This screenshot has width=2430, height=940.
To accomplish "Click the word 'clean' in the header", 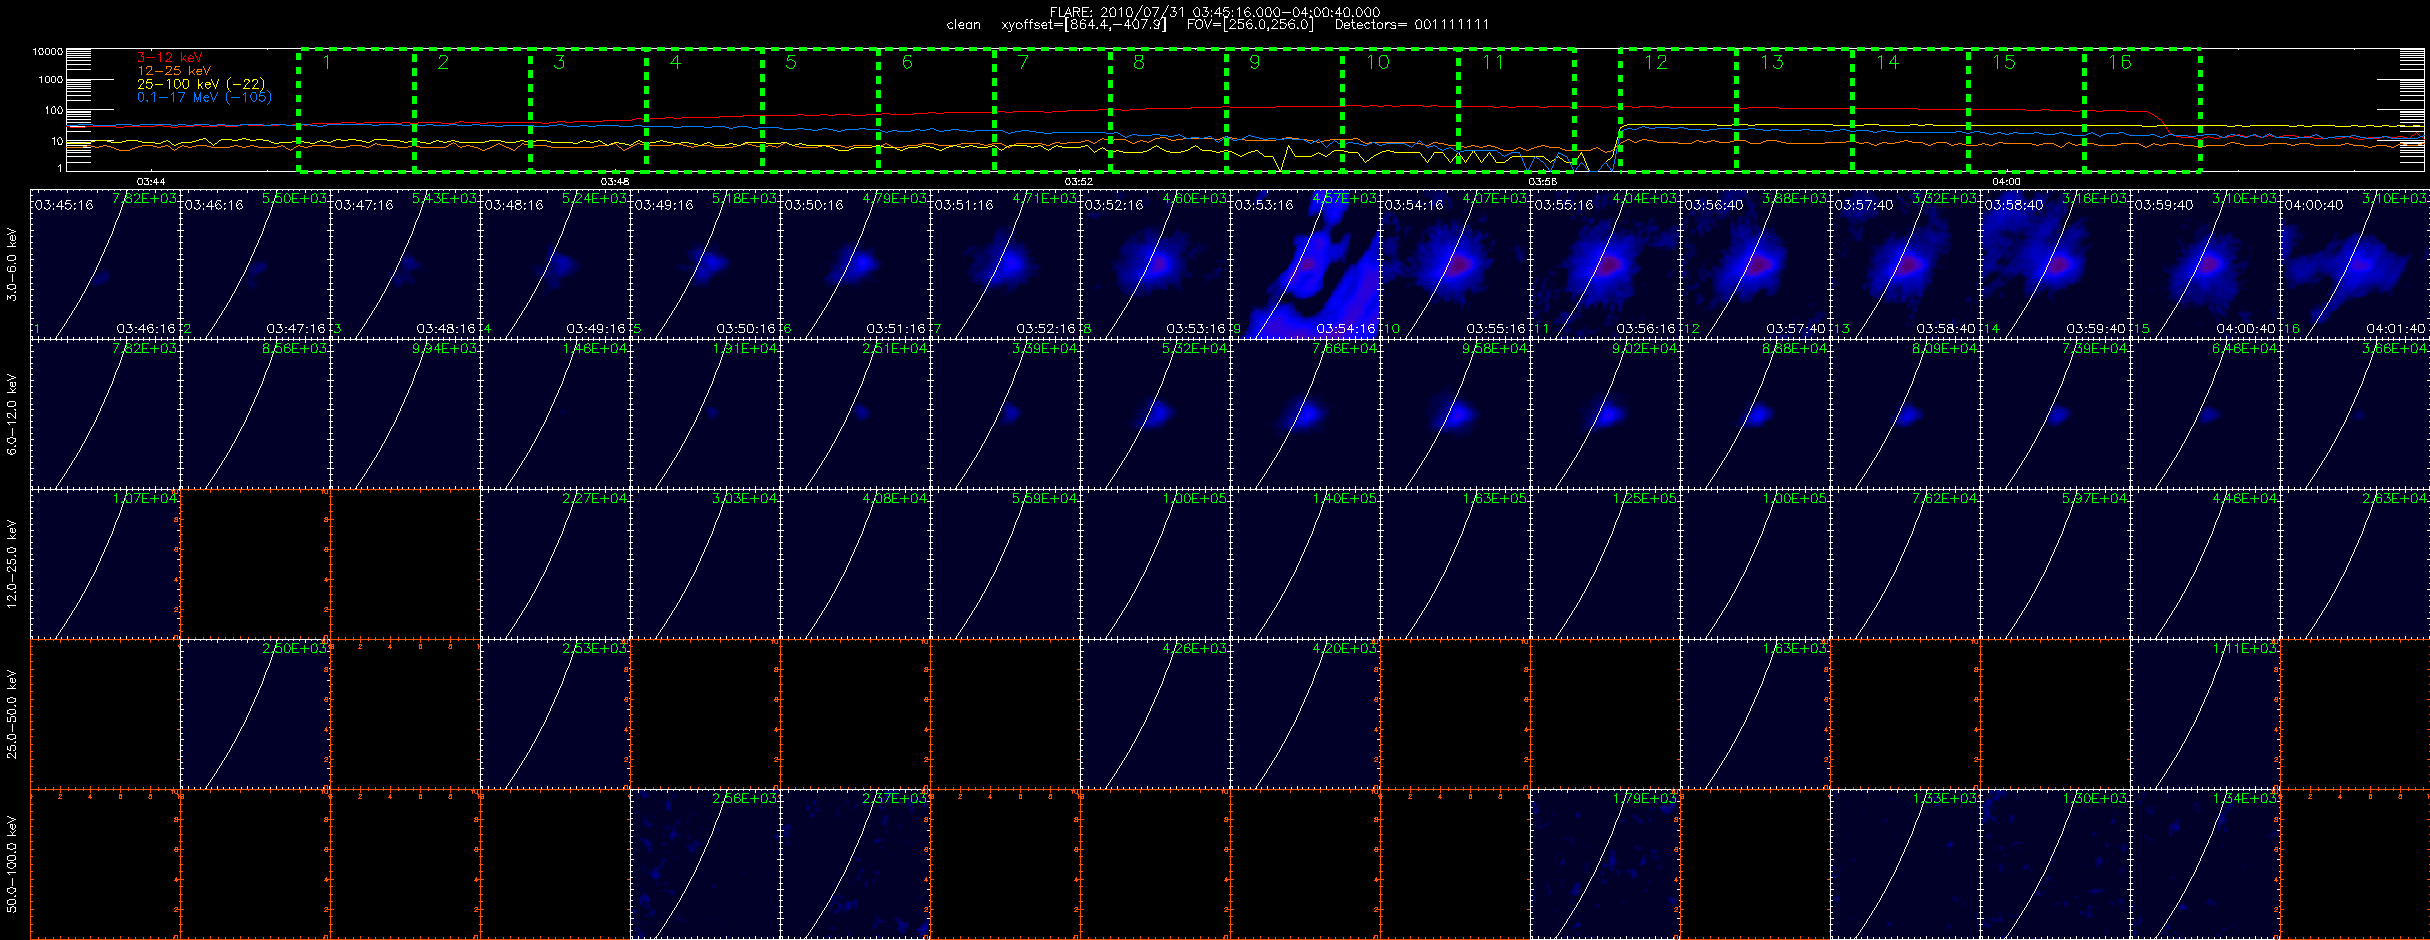I will click(964, 25).
